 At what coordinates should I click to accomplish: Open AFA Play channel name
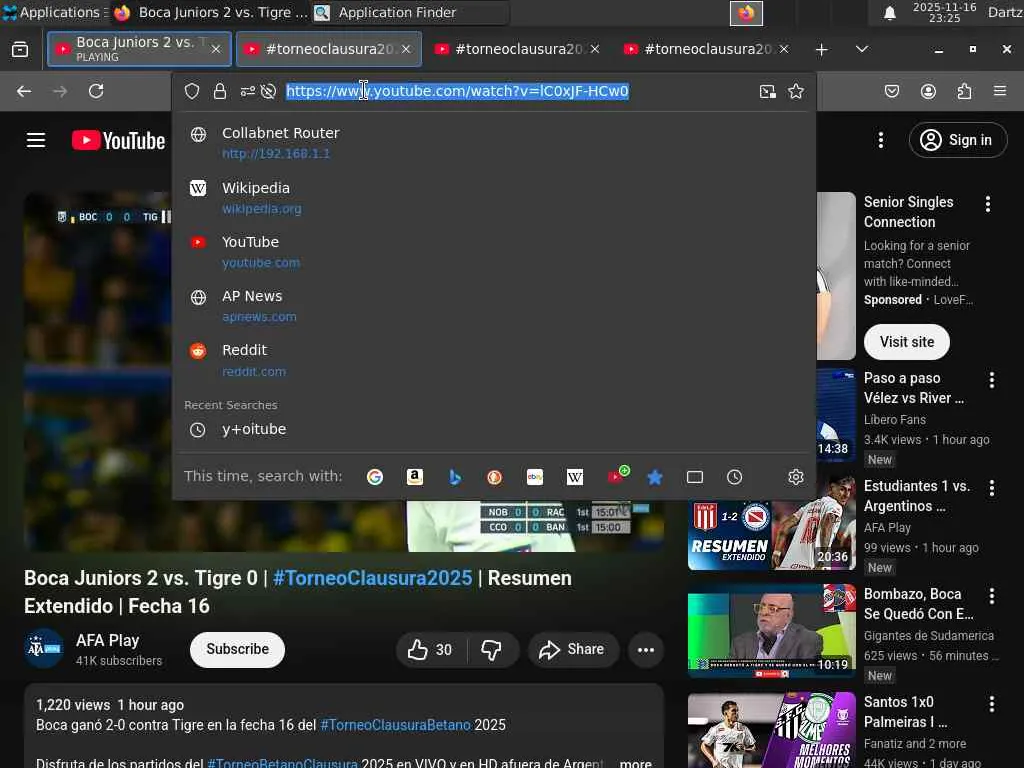[107, 641]
